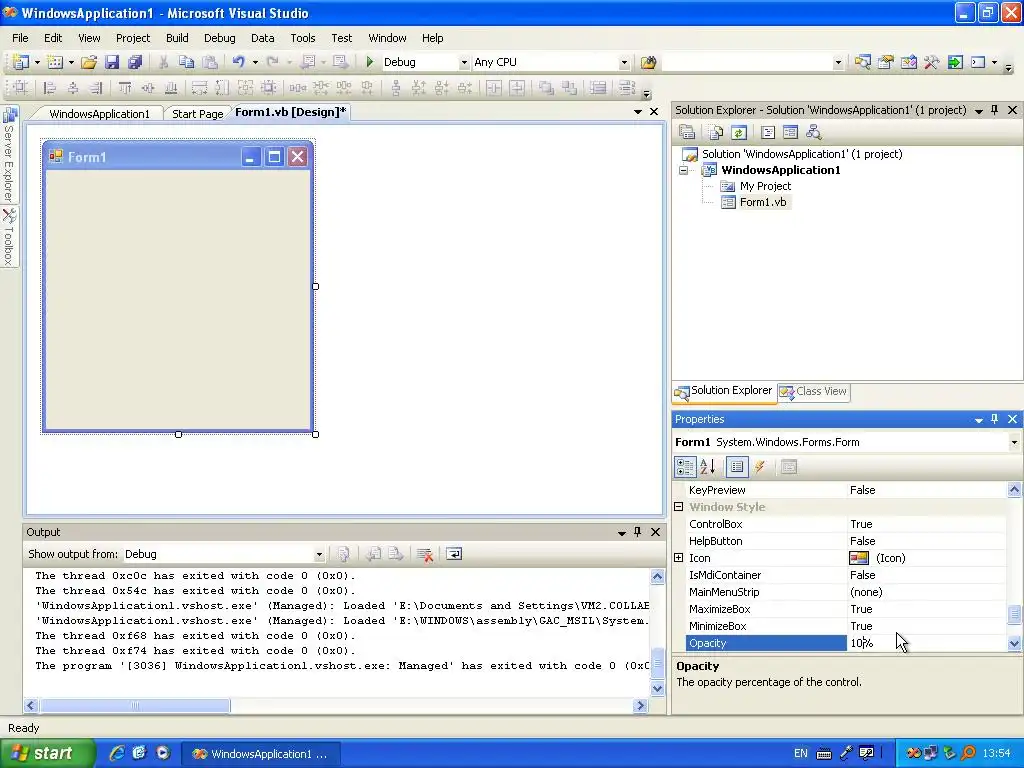This screenshot has width=1024, height=768.
Task: Click the Form1 title bar in designer
Action: (178, 157)
